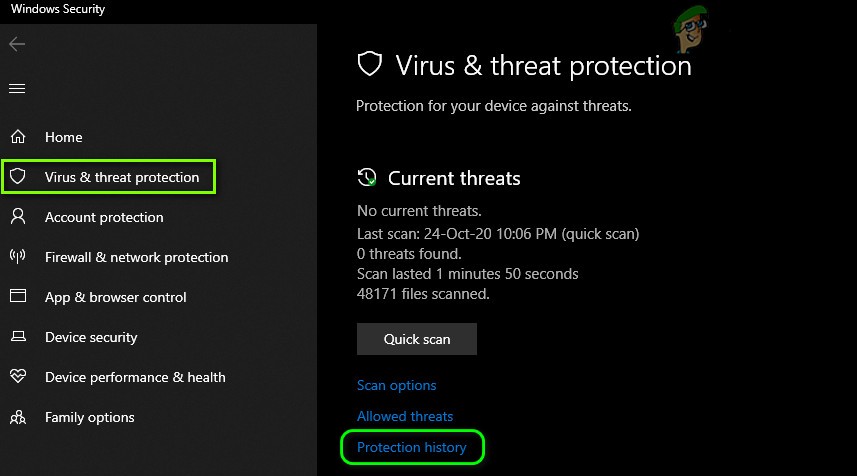
Task: Open the Protection history link
Action: (x=412, y=447)
